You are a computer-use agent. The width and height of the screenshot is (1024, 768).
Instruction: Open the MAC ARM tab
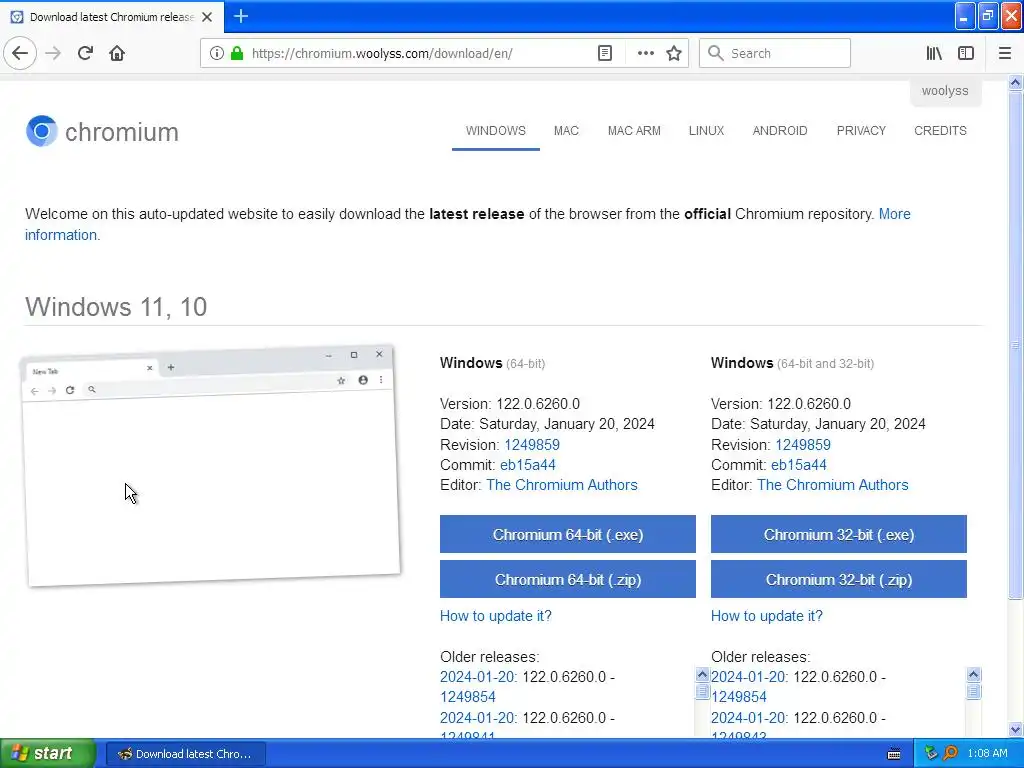coord(634,131)
